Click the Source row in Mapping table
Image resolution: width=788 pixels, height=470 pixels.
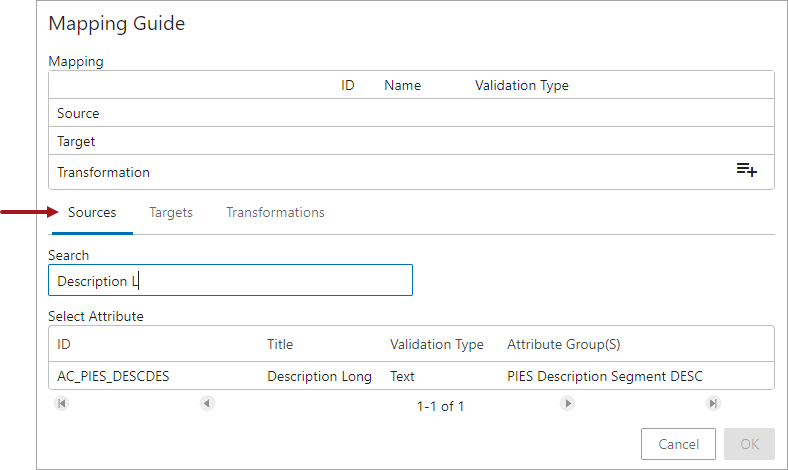[x=411, y=113]
